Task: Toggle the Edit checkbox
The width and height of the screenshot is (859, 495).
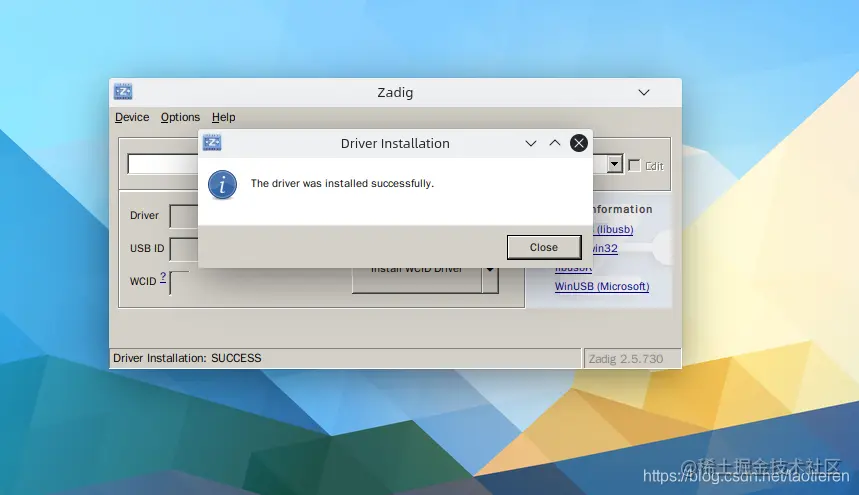Action: [634, 165]
